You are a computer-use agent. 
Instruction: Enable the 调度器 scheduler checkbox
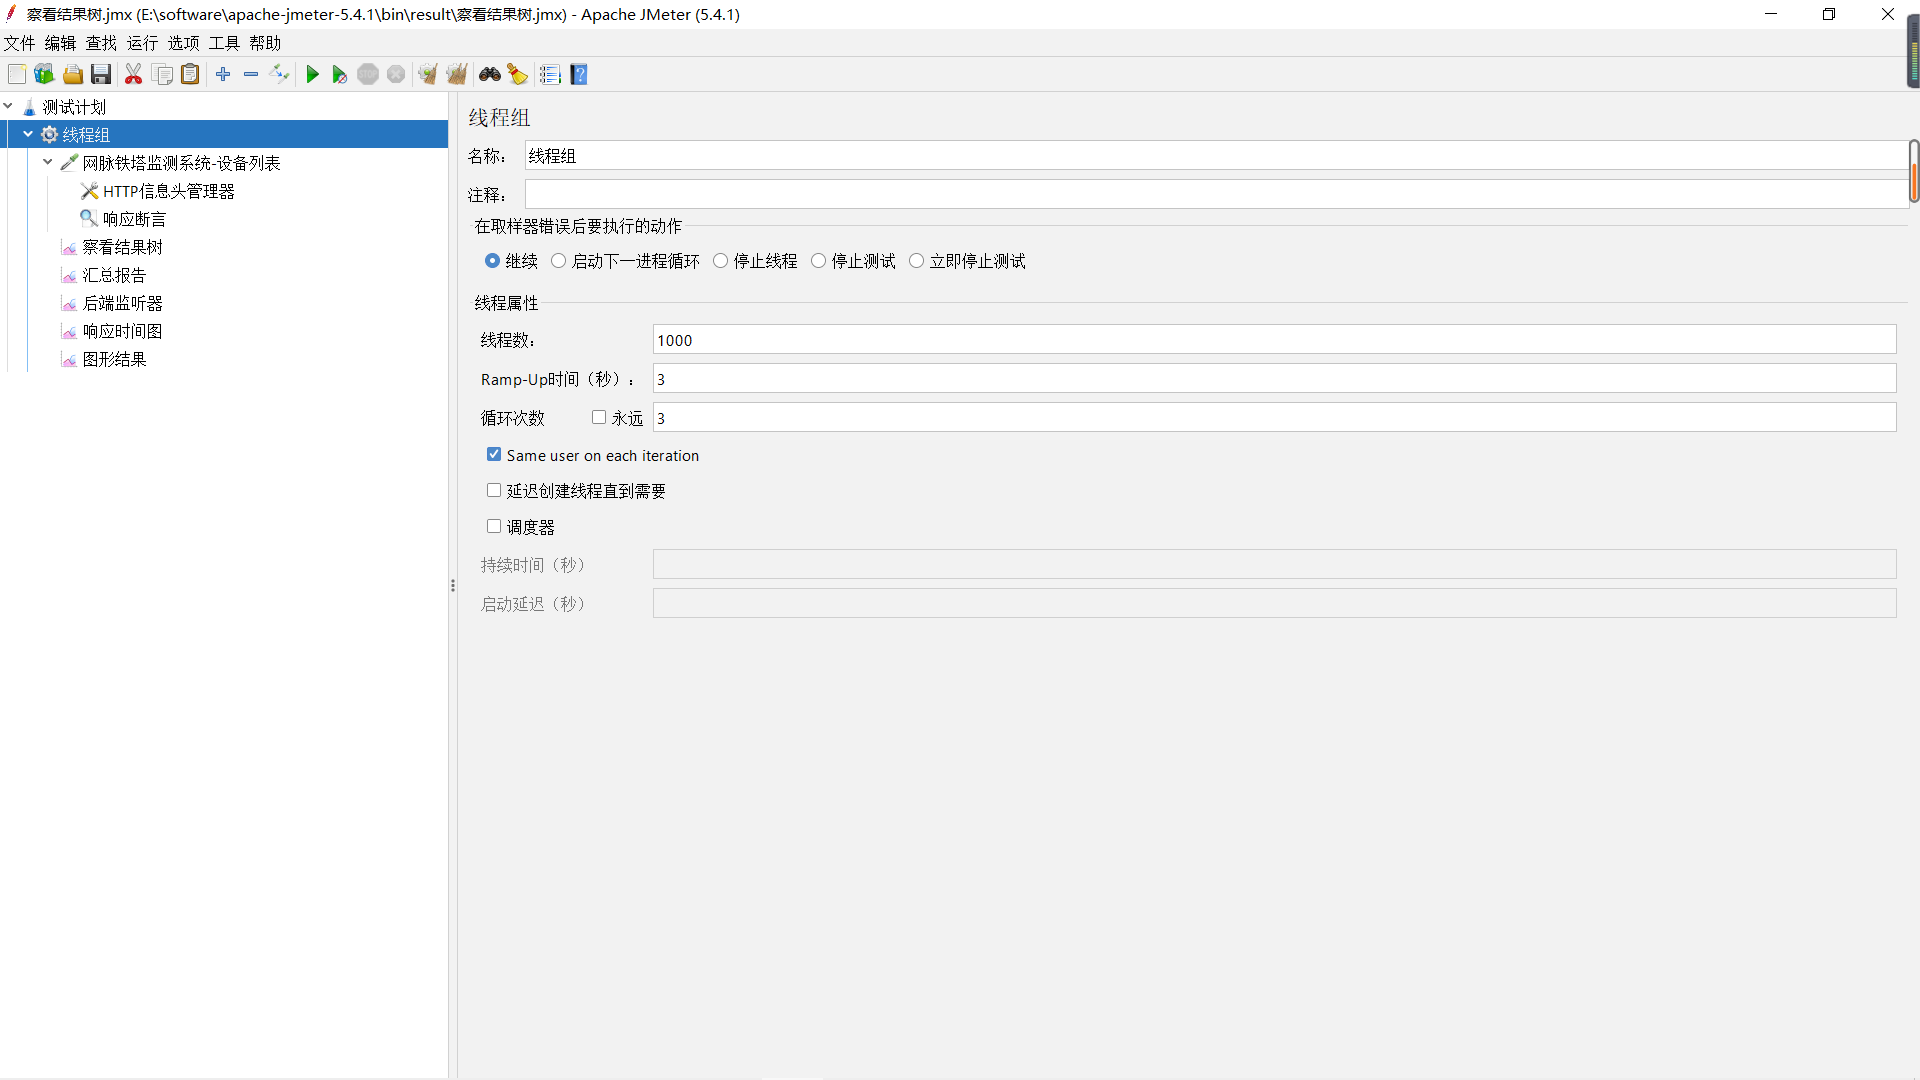494,527
